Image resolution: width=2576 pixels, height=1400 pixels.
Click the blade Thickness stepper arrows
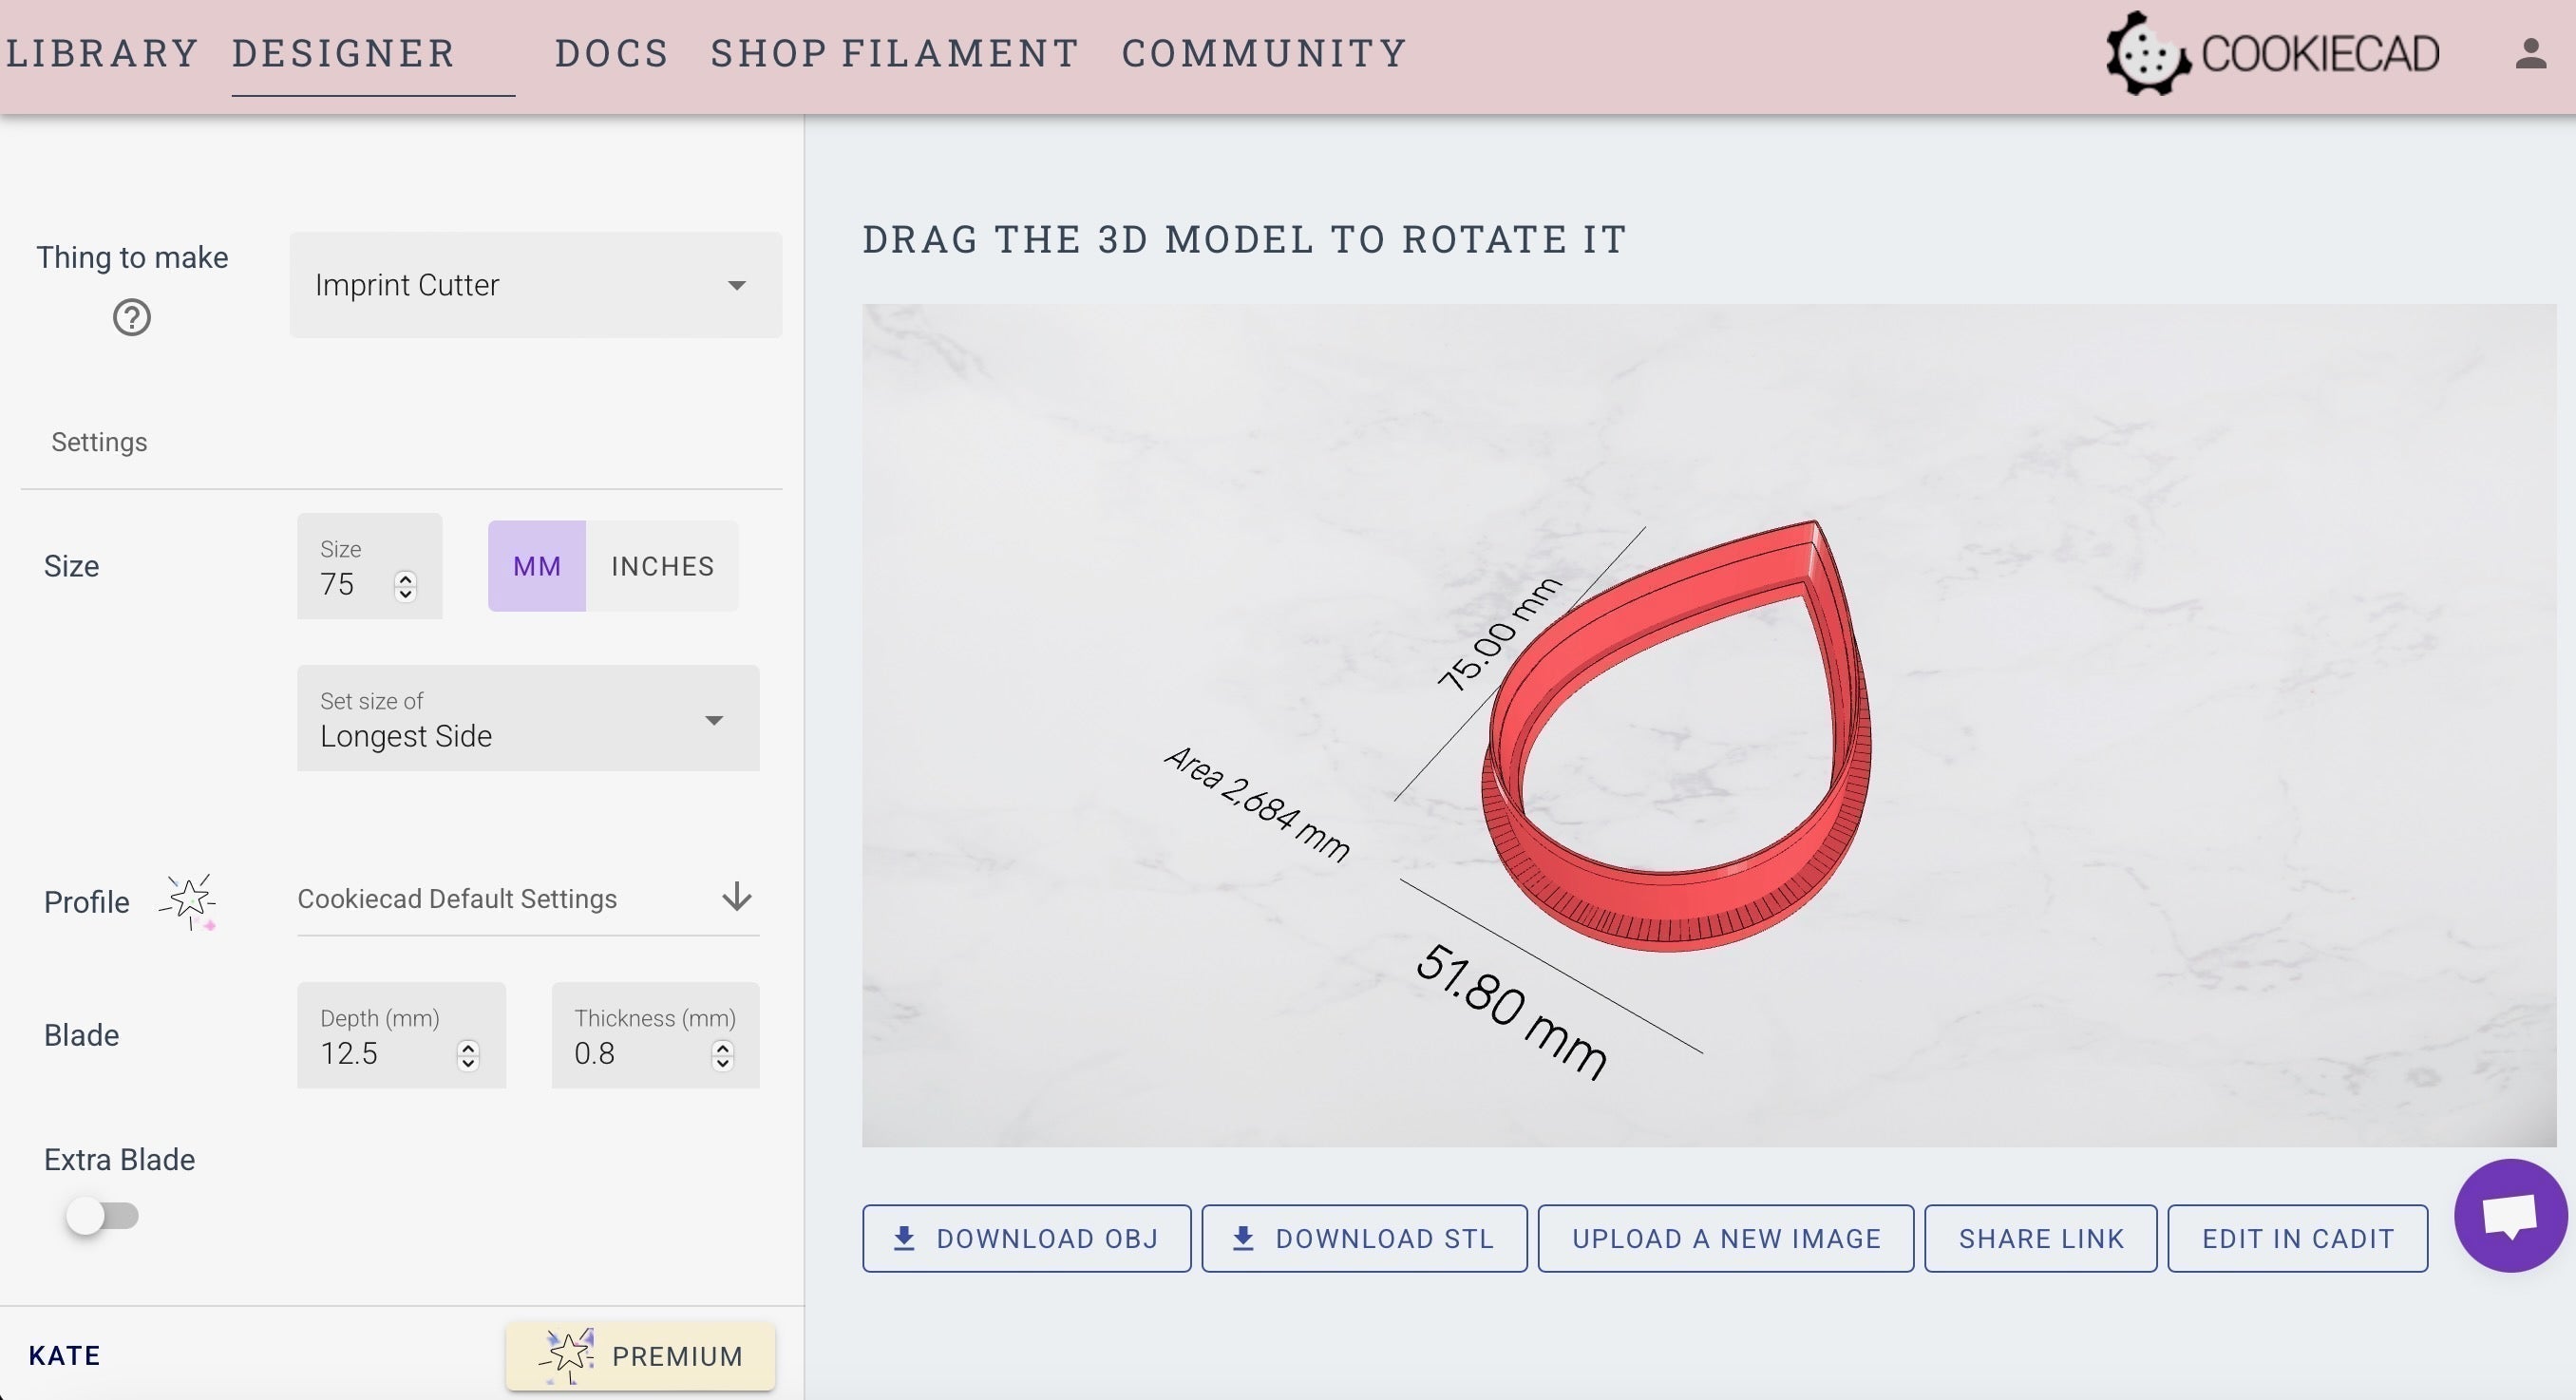[722, 1055]
